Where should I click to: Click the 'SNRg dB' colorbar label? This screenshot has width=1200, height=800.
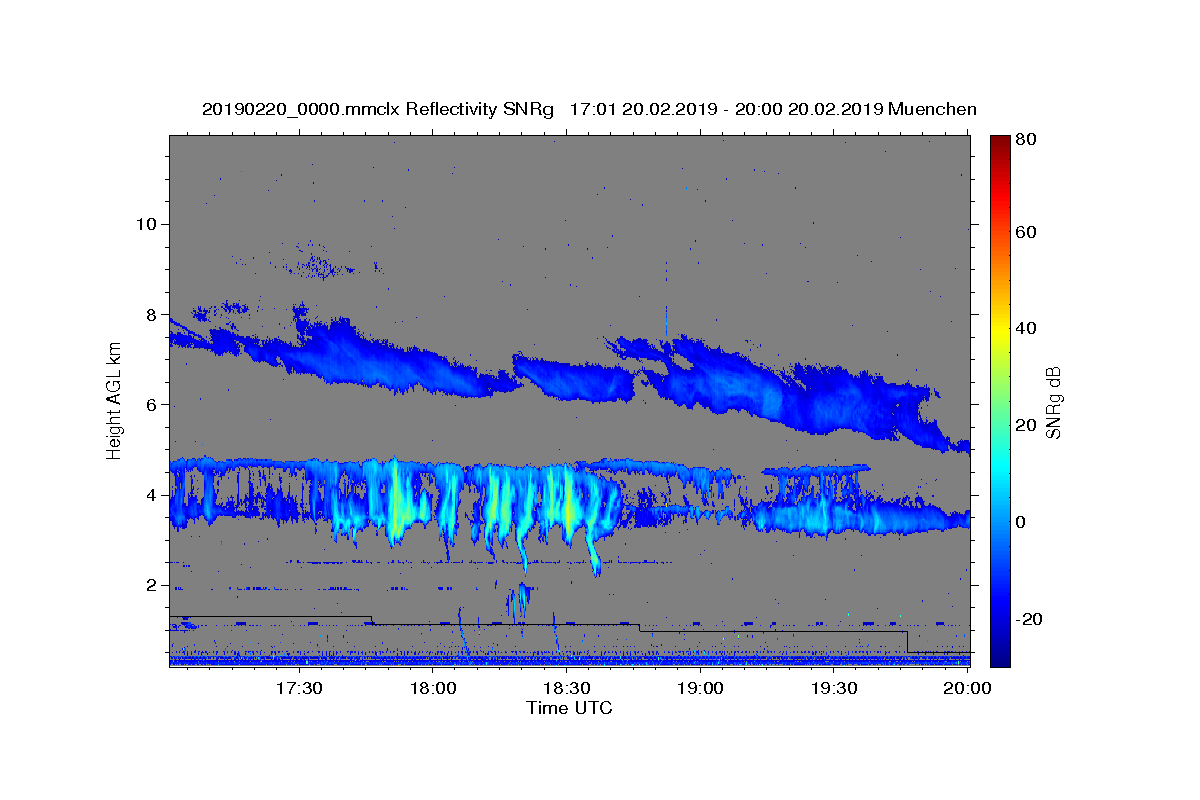pos(1053,401)
